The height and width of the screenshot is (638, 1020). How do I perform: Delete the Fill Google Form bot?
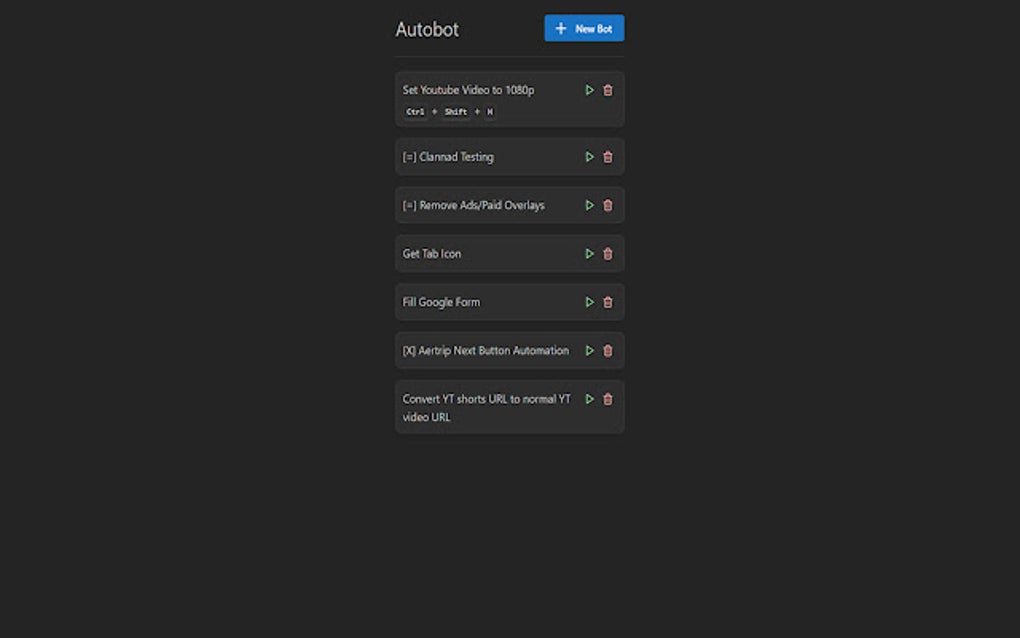(607, 301)
